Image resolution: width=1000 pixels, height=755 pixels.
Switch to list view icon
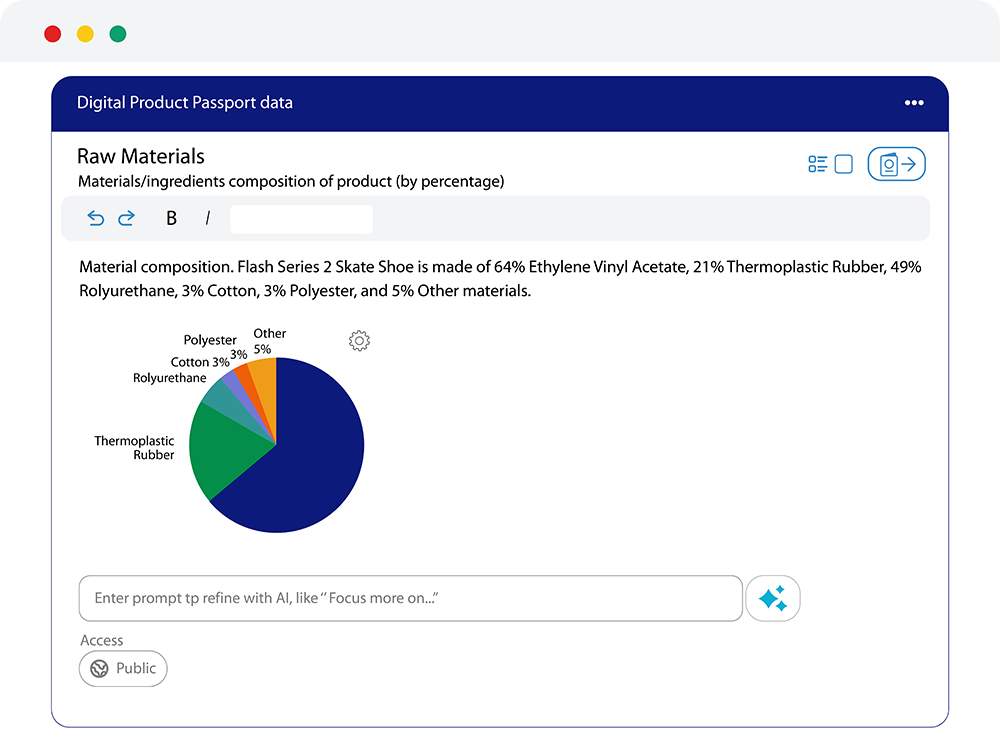pyautogui.click(x=818, y=164)
